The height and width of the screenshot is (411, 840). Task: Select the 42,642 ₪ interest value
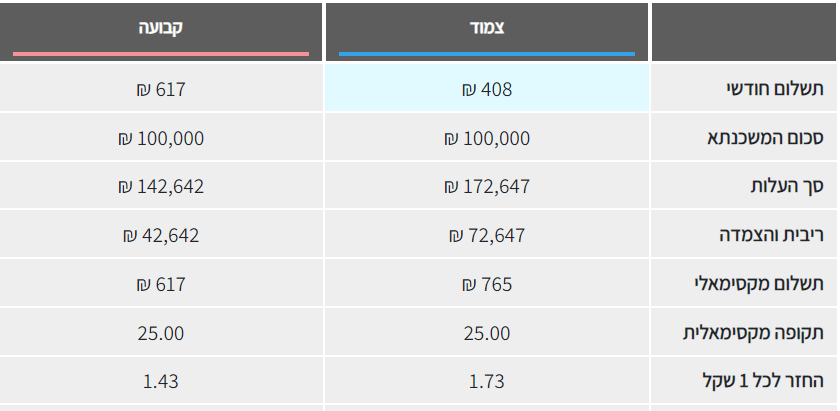pos(160,236)
